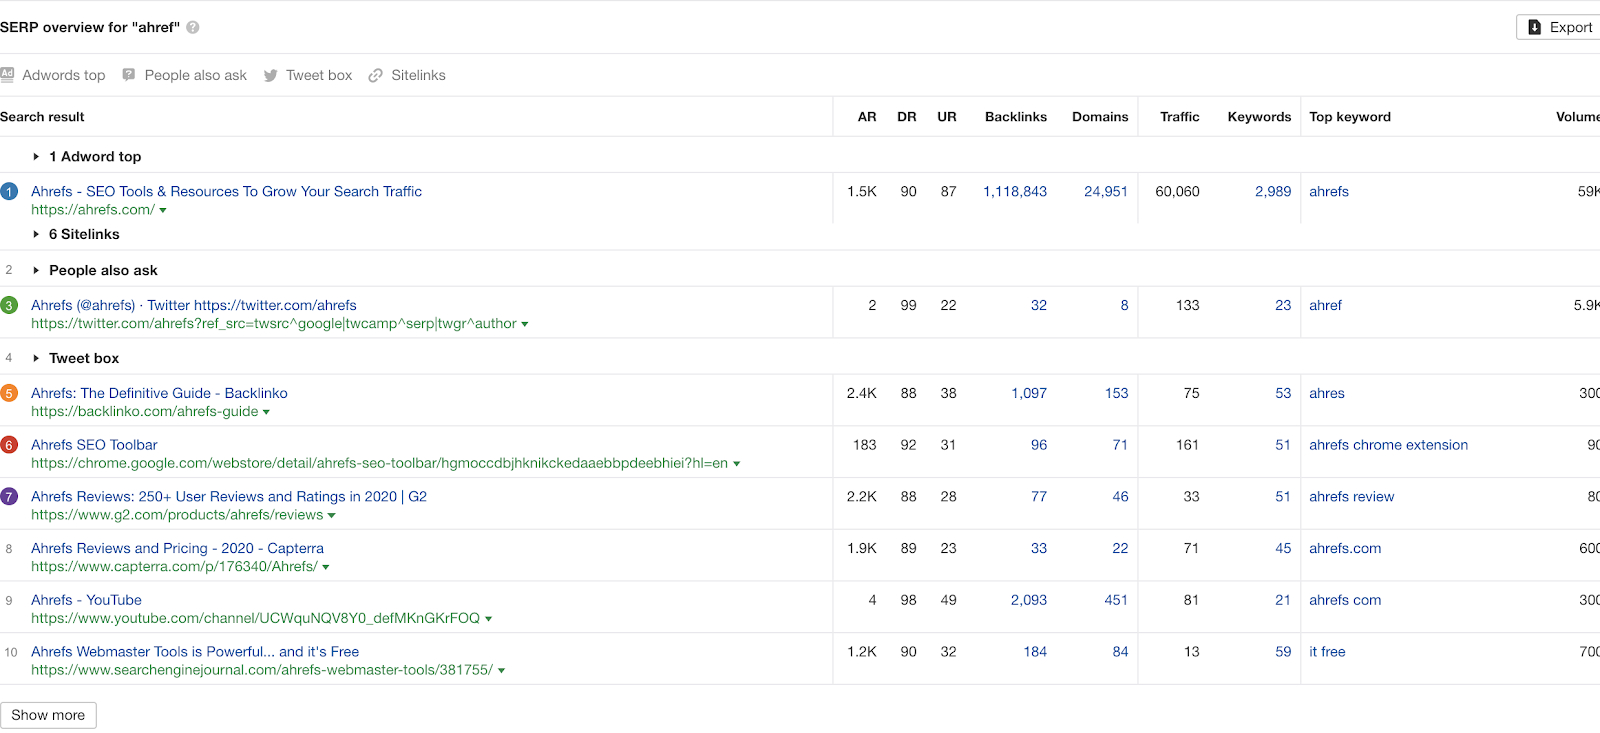The height and width of the screenshot is (733, 1600).
Task: Click position badge 6 for SEO Toolbar
Action: click(x=9, y=445)
